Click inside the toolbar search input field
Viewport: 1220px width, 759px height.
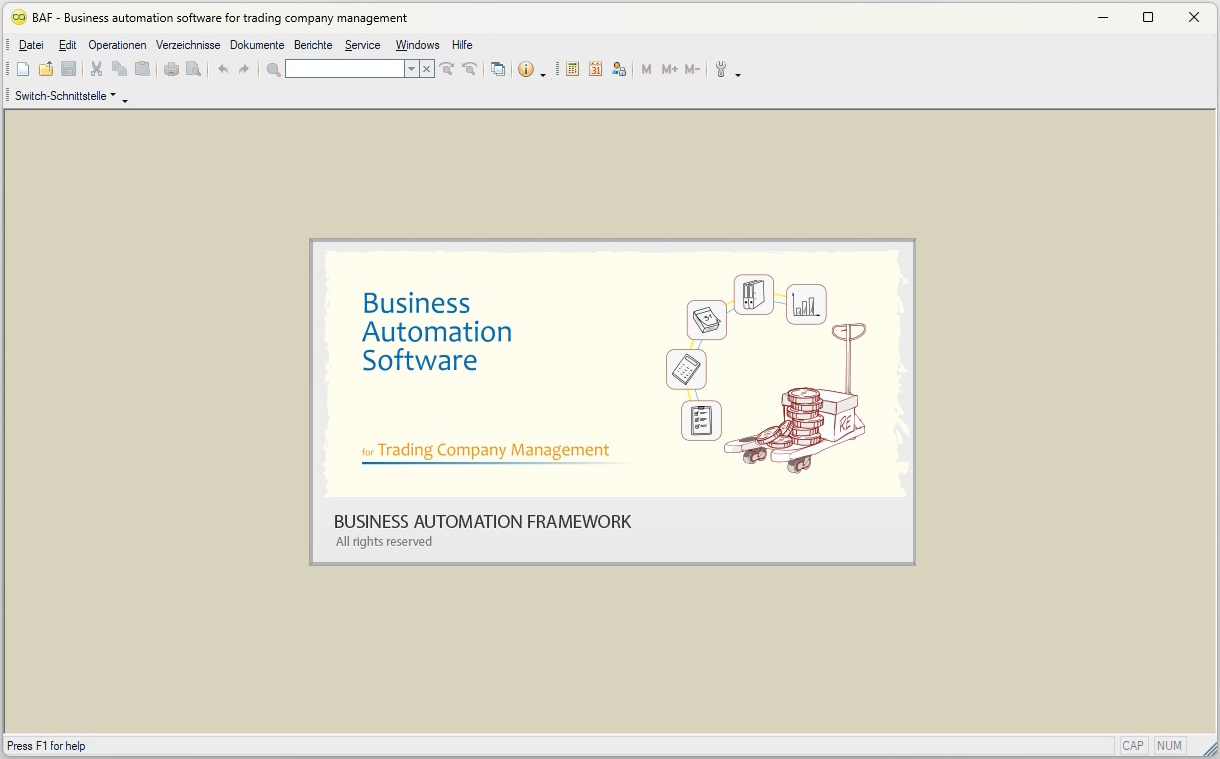(x=344, y=69)
